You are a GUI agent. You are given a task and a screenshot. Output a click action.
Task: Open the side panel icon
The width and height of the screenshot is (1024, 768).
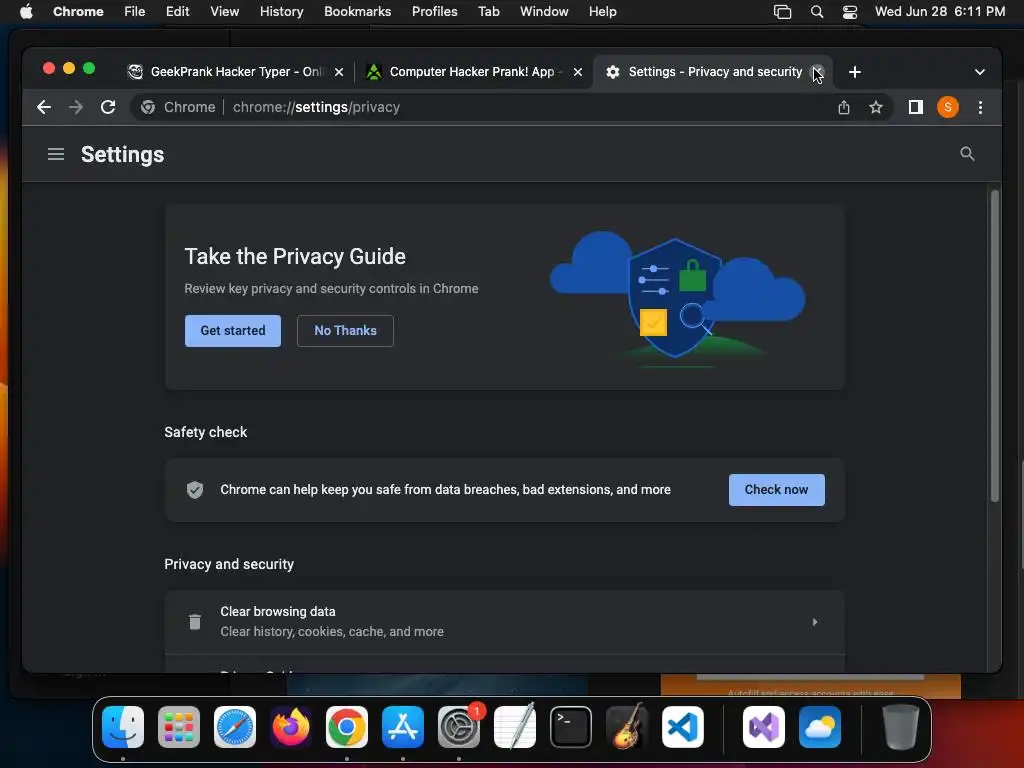coord(916,107)
